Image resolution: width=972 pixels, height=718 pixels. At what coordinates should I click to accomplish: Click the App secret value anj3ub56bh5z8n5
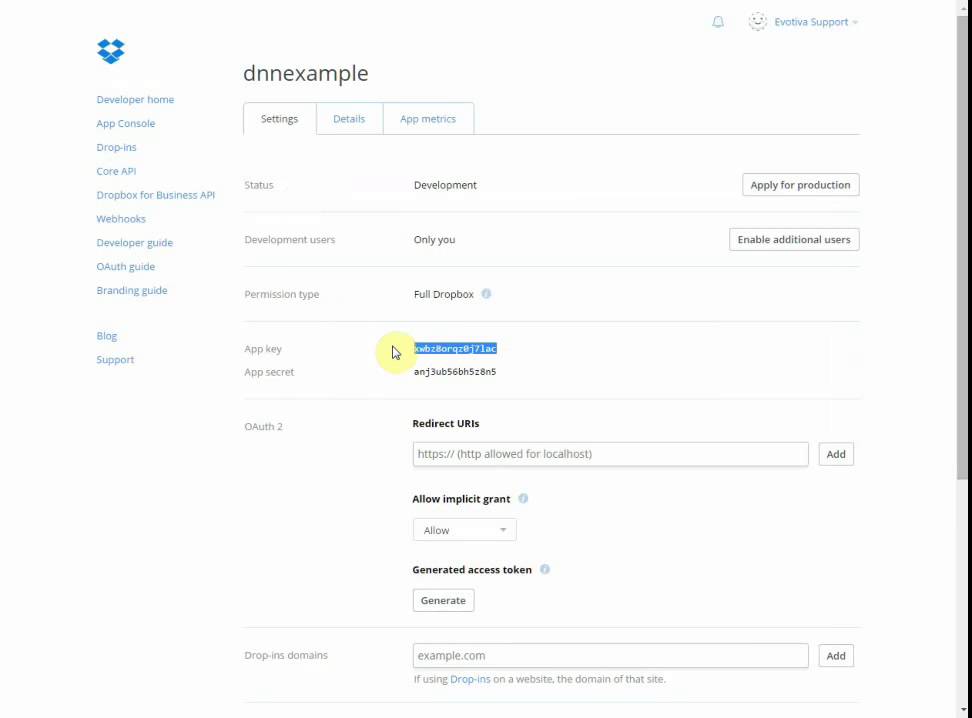tap(455, 372)
